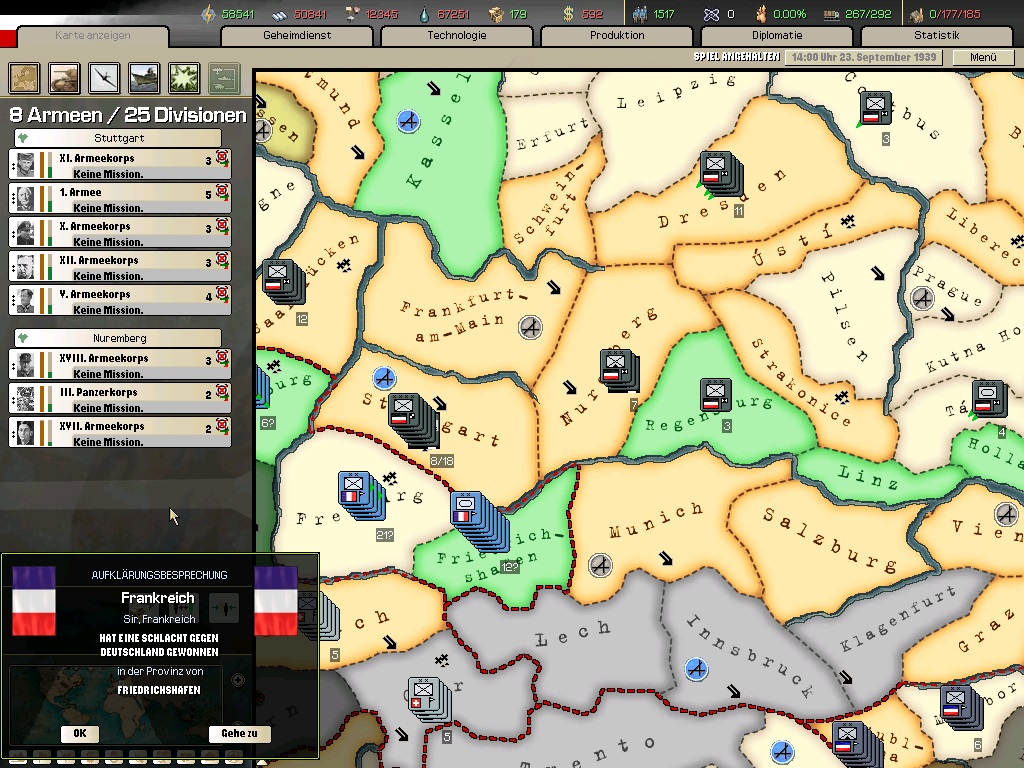Select the XII. Armeekorps row
Screen dimensions: 1024x768
(120, 266)
